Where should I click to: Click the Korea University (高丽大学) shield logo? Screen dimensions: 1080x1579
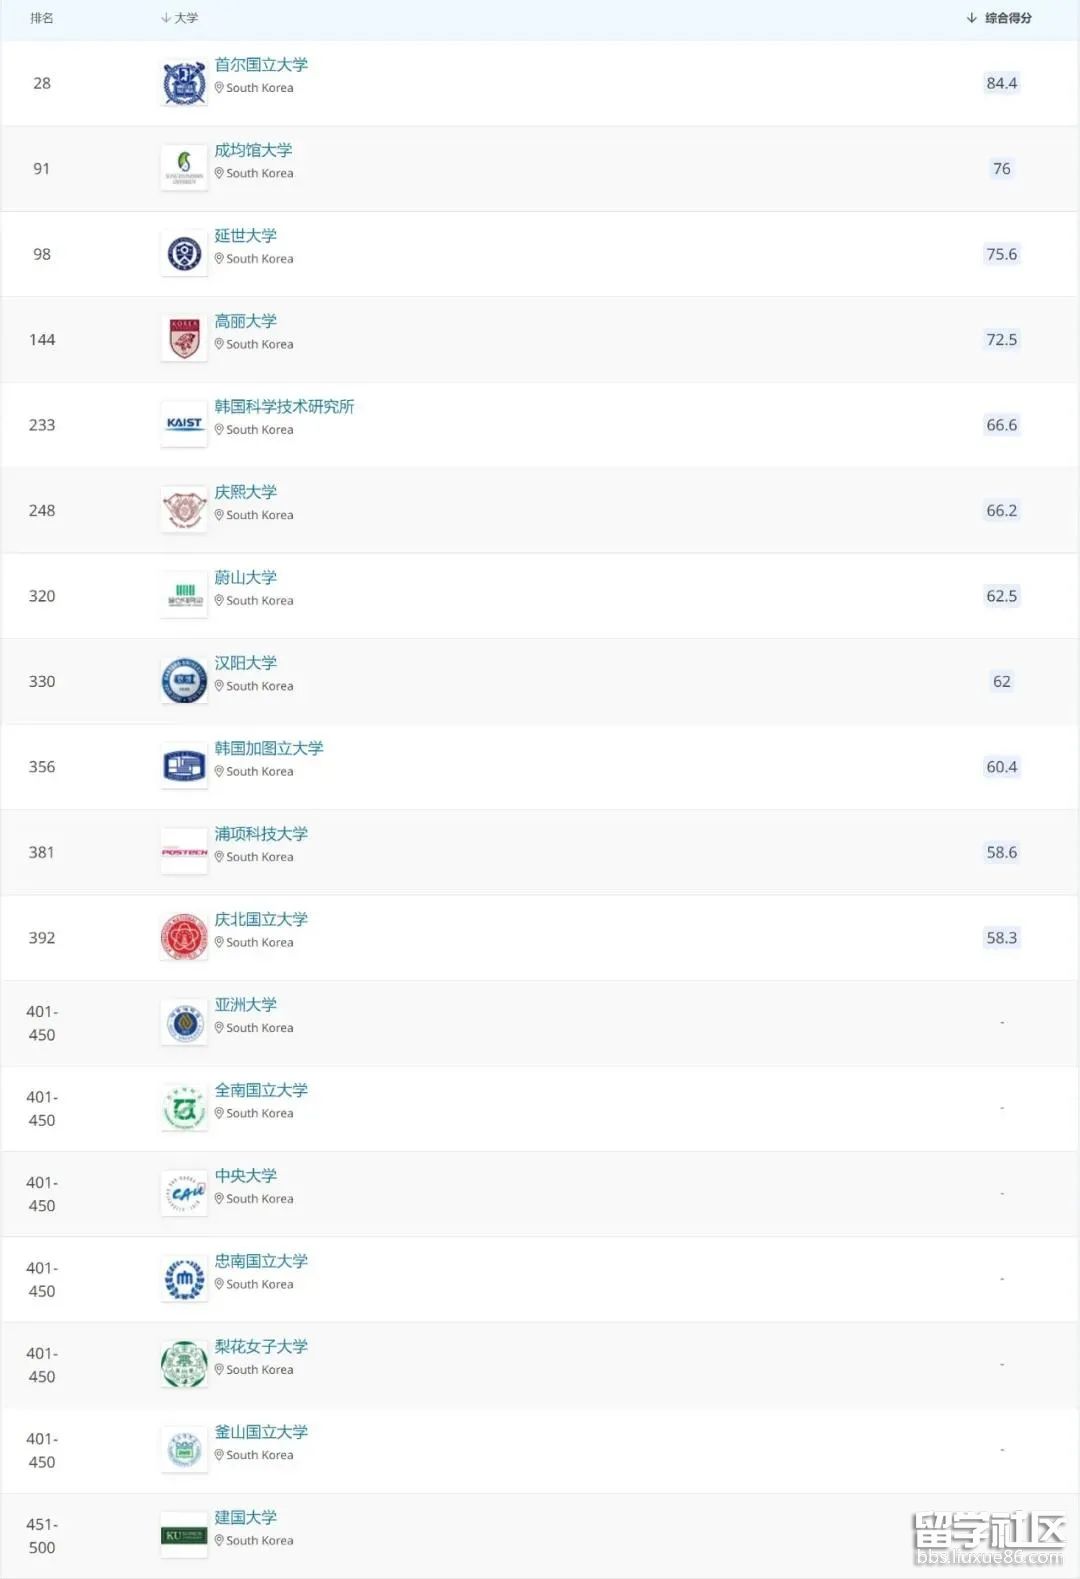click(x=184, y=339)
